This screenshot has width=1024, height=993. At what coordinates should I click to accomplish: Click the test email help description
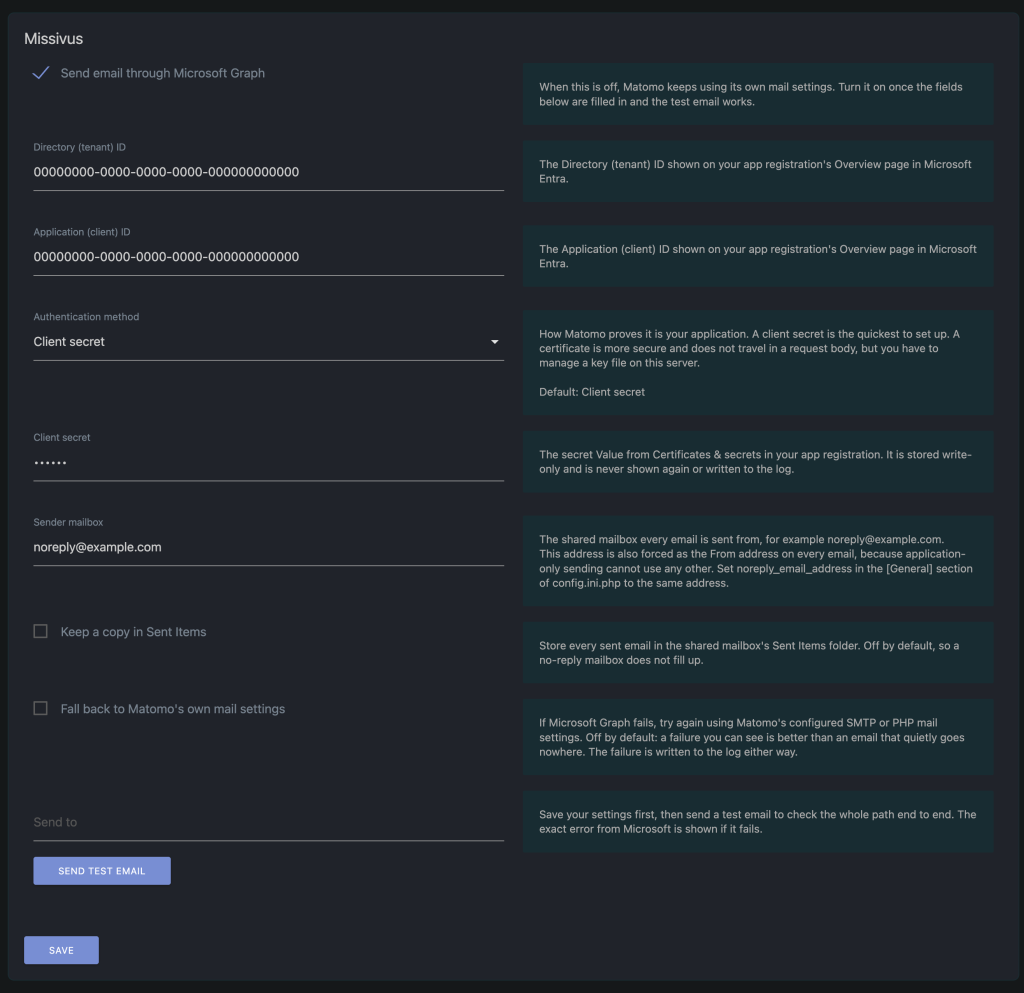tap(758, 821)
